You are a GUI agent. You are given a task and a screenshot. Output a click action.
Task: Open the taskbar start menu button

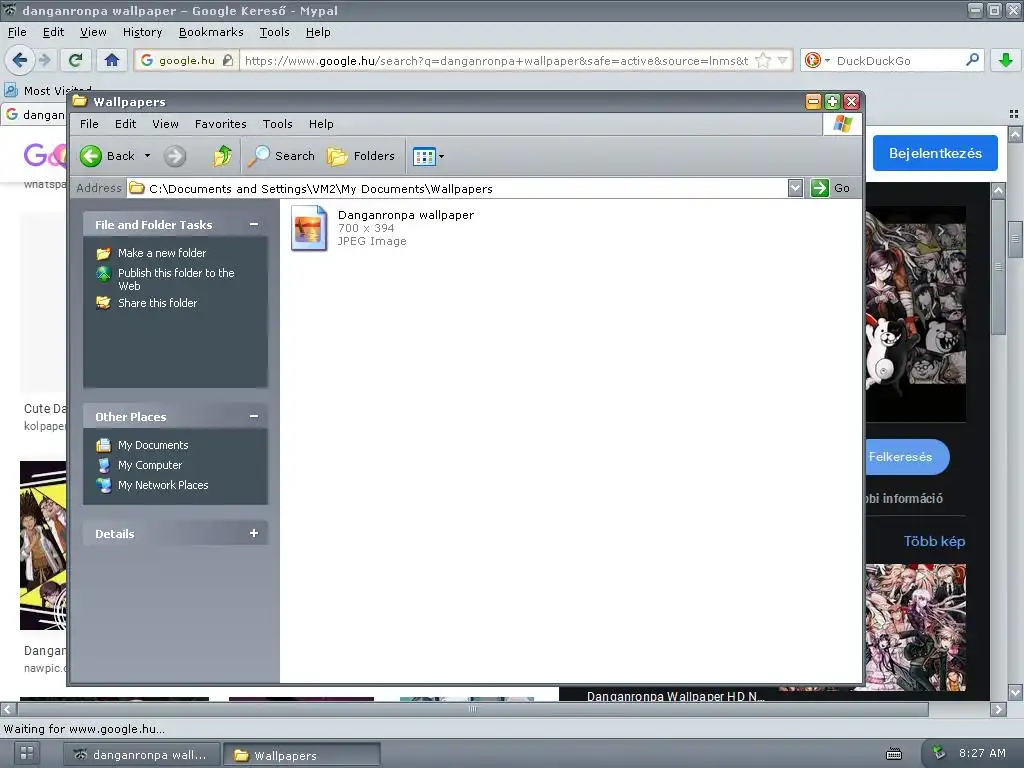(27, 752)
